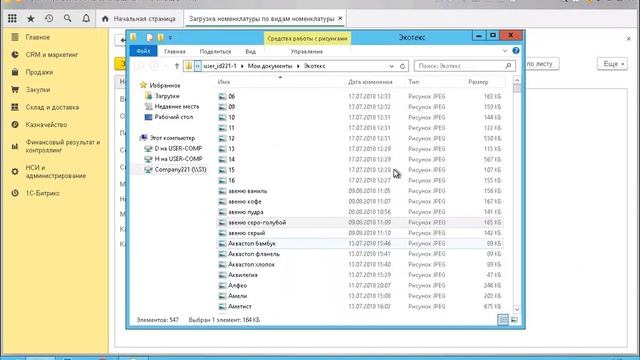Open the Главное section in sidebar
Viewport: 640px width, 360px height.
(x=38, y=37)
